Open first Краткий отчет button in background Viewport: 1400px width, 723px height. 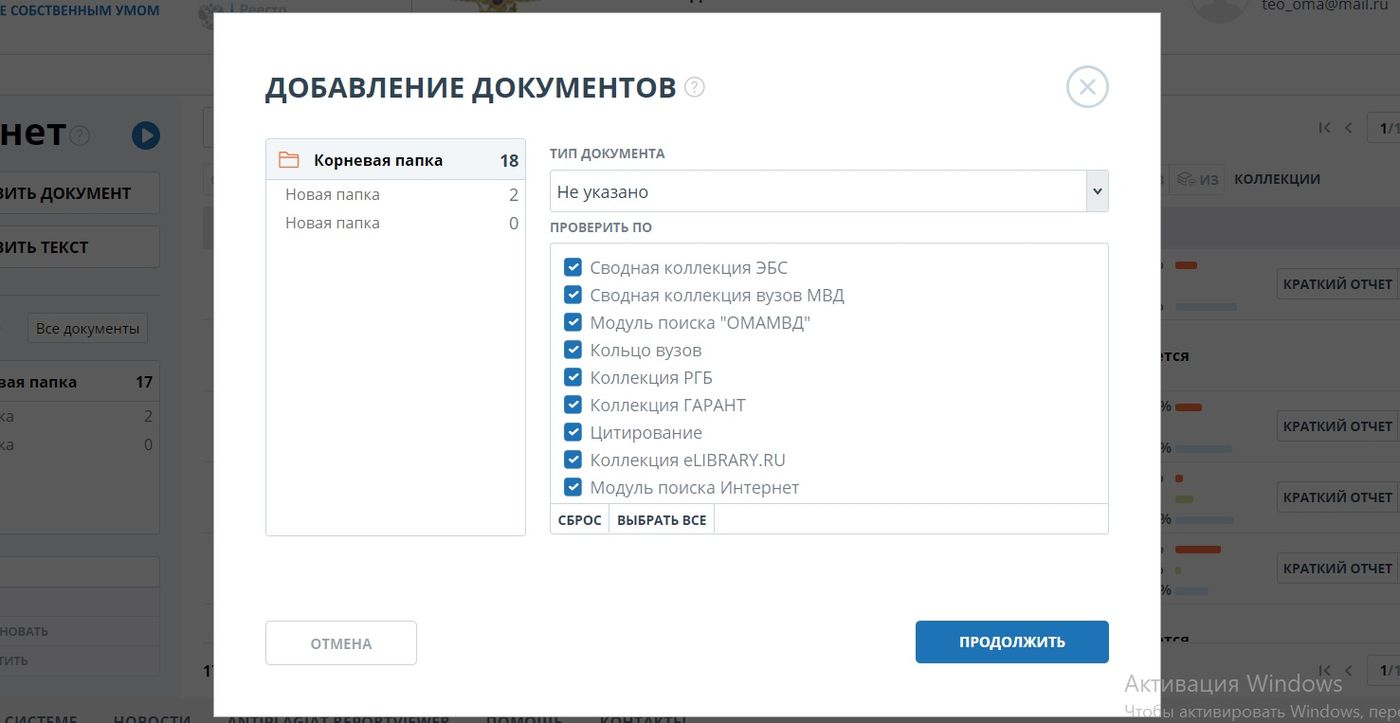(1338, 284)
